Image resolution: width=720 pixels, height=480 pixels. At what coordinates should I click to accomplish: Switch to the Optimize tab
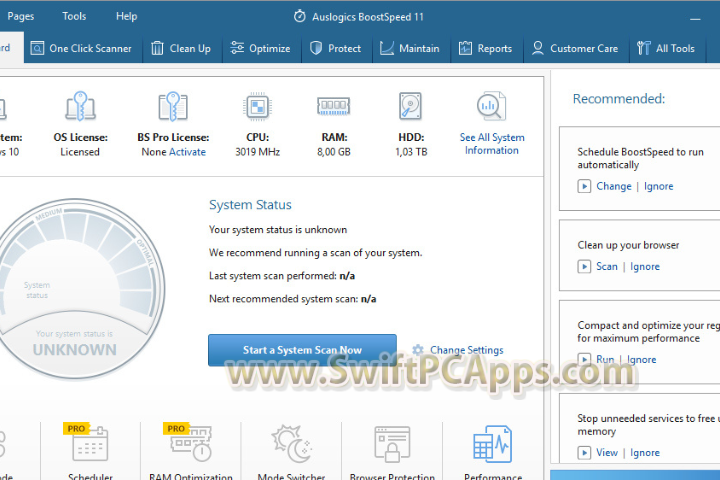pos(260,48)
